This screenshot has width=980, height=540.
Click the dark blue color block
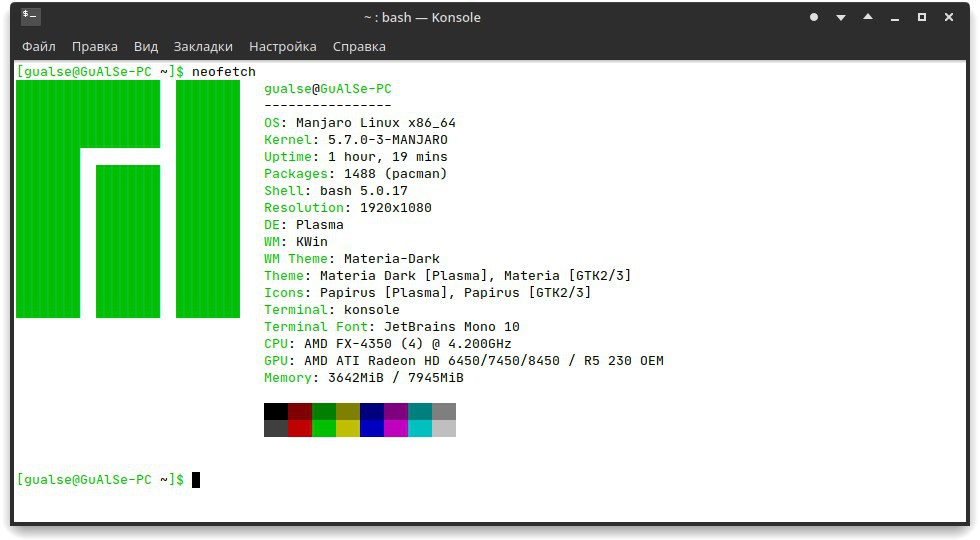pos(372,411)
